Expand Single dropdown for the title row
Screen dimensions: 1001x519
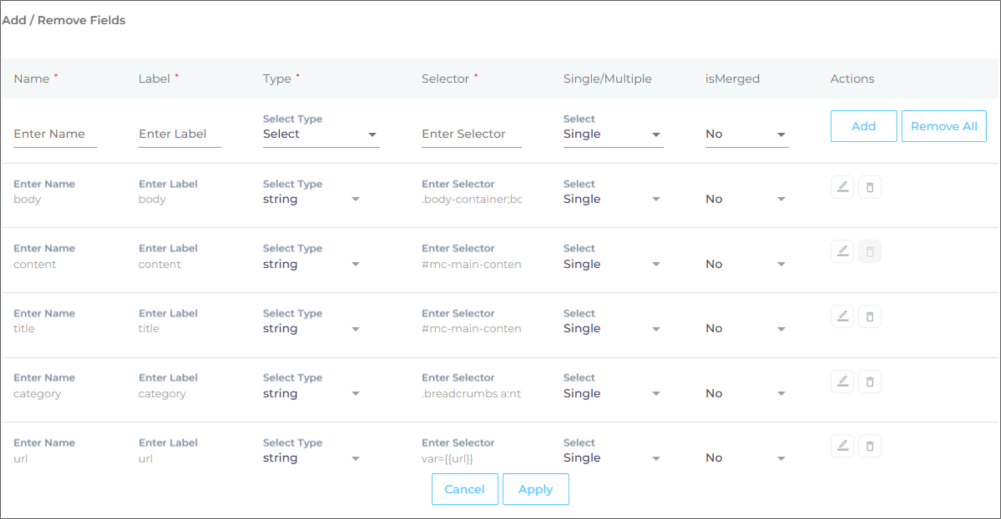point(612,329)
